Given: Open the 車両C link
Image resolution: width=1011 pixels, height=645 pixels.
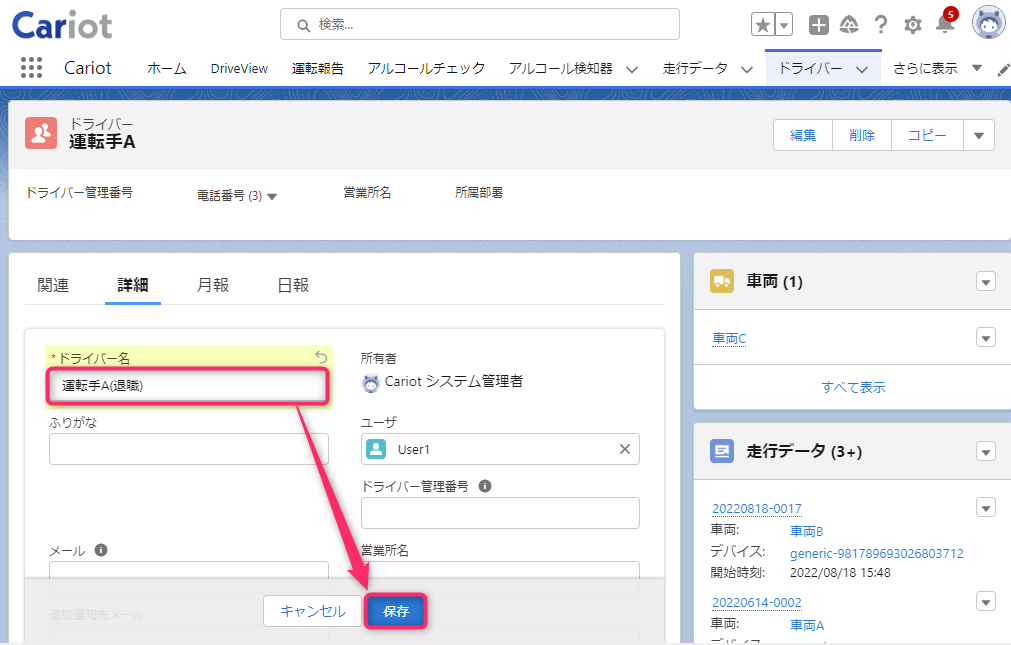Looking at the screenshot, I should (729, 338).
